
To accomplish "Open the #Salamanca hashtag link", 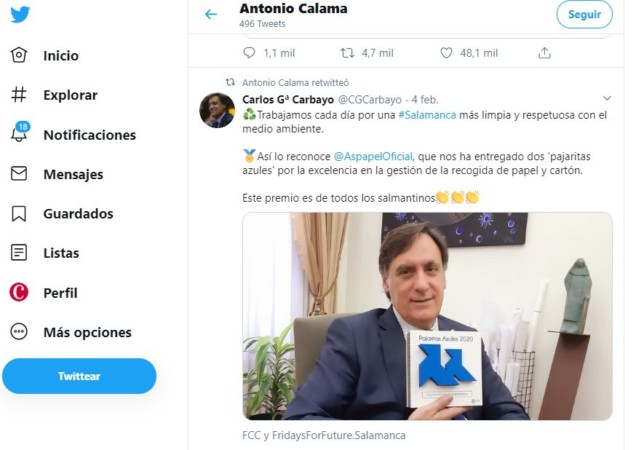I will 427,115.
